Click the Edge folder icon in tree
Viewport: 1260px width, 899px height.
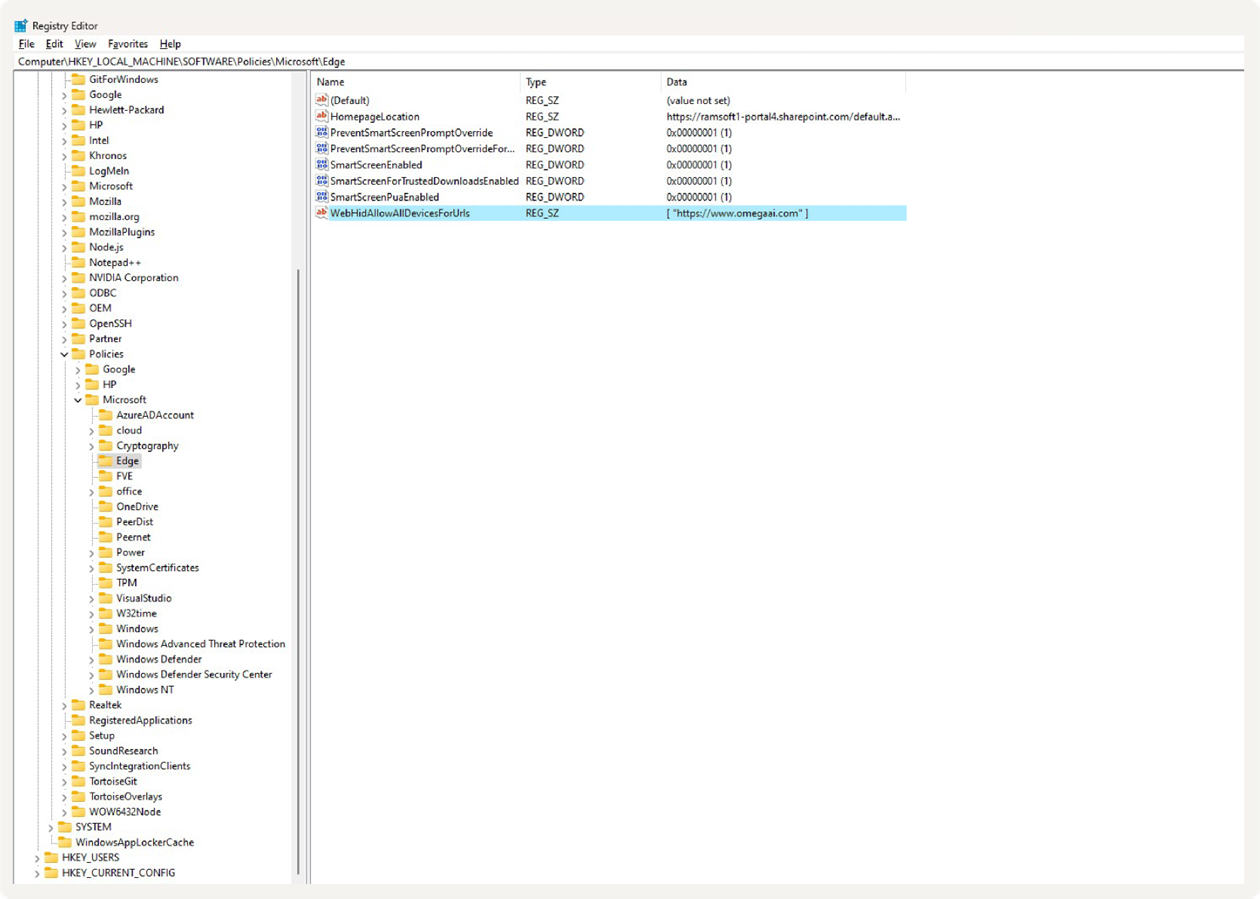pos(105,461)
